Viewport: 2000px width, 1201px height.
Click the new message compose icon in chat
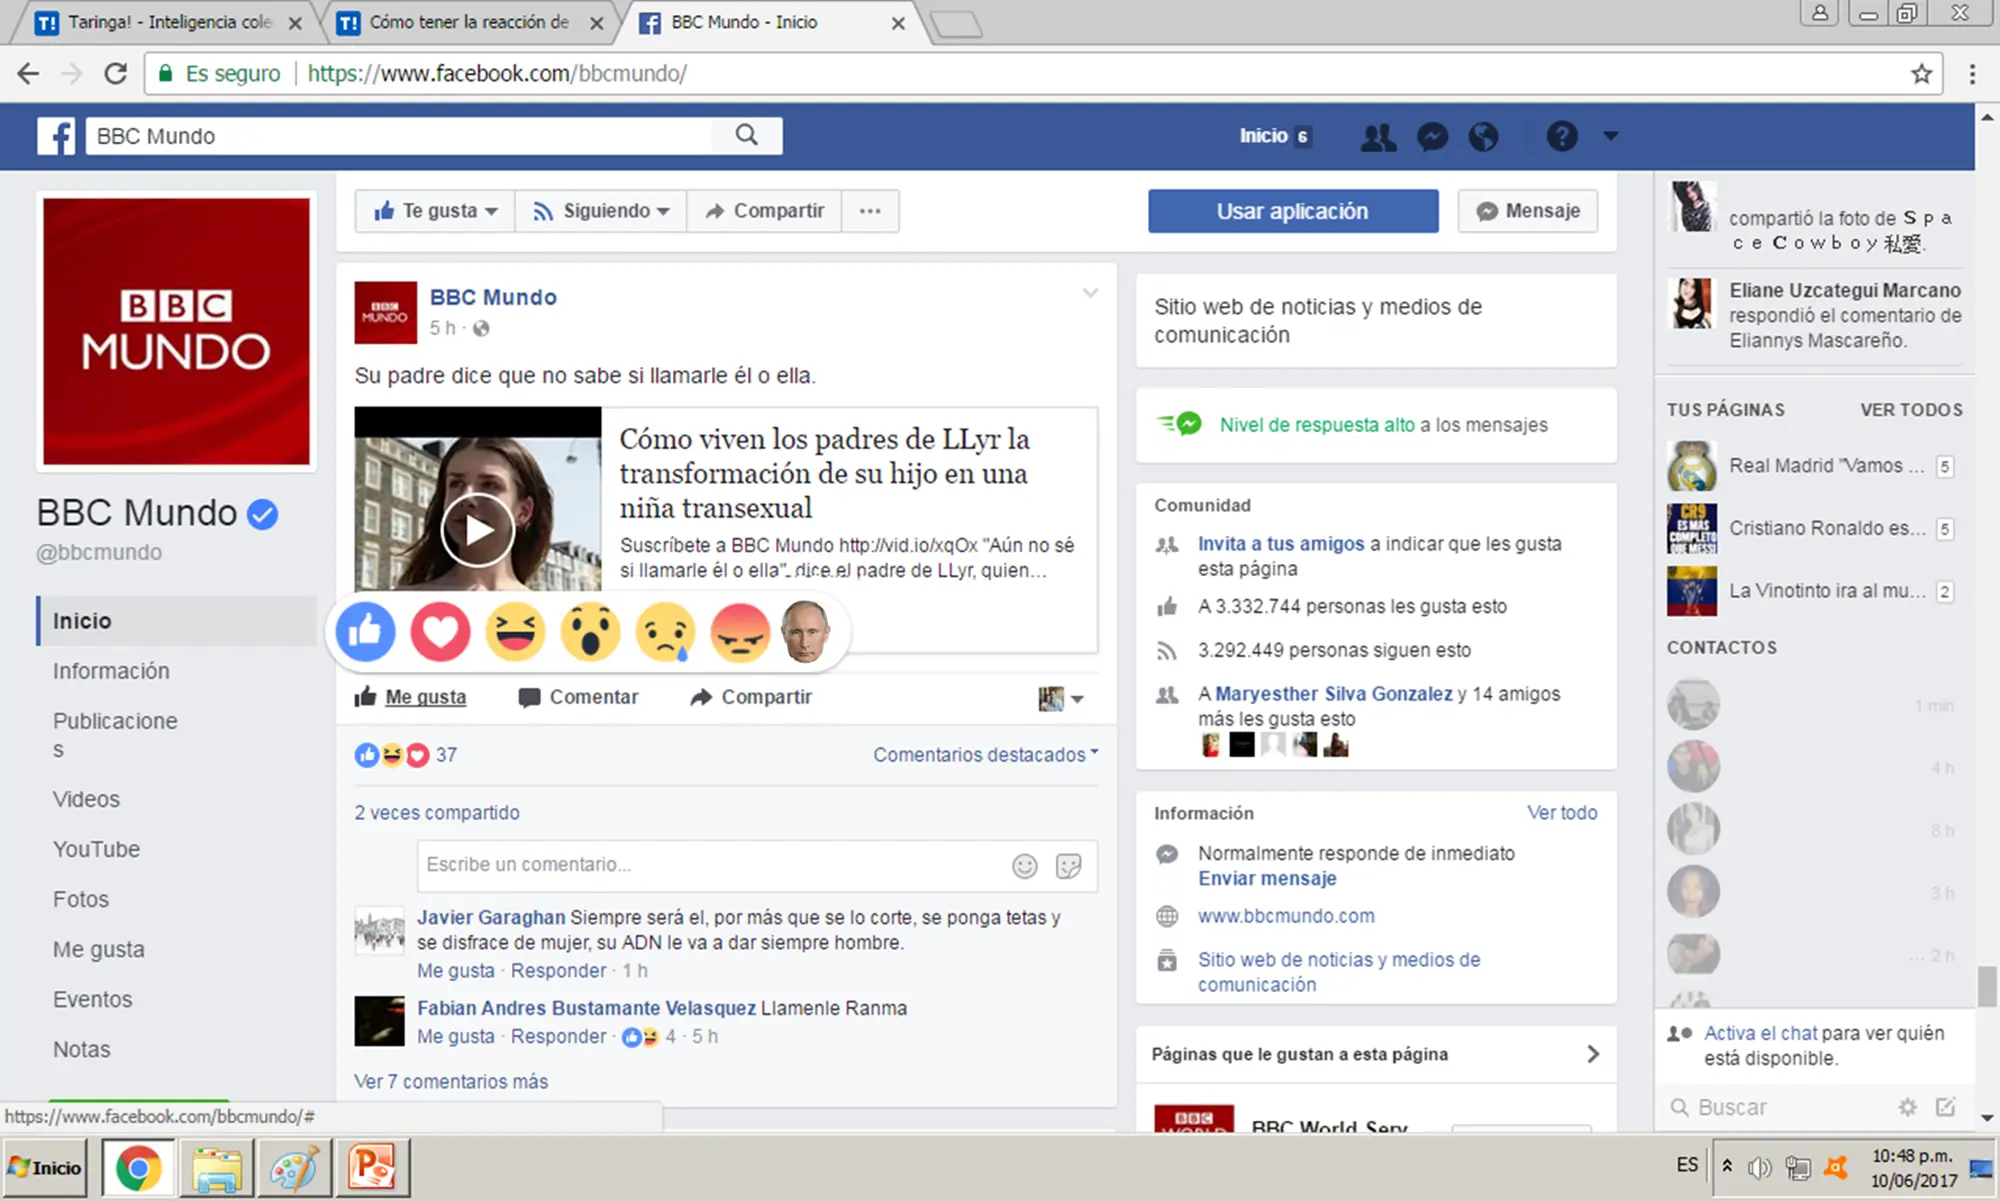click(1945, 1107)
